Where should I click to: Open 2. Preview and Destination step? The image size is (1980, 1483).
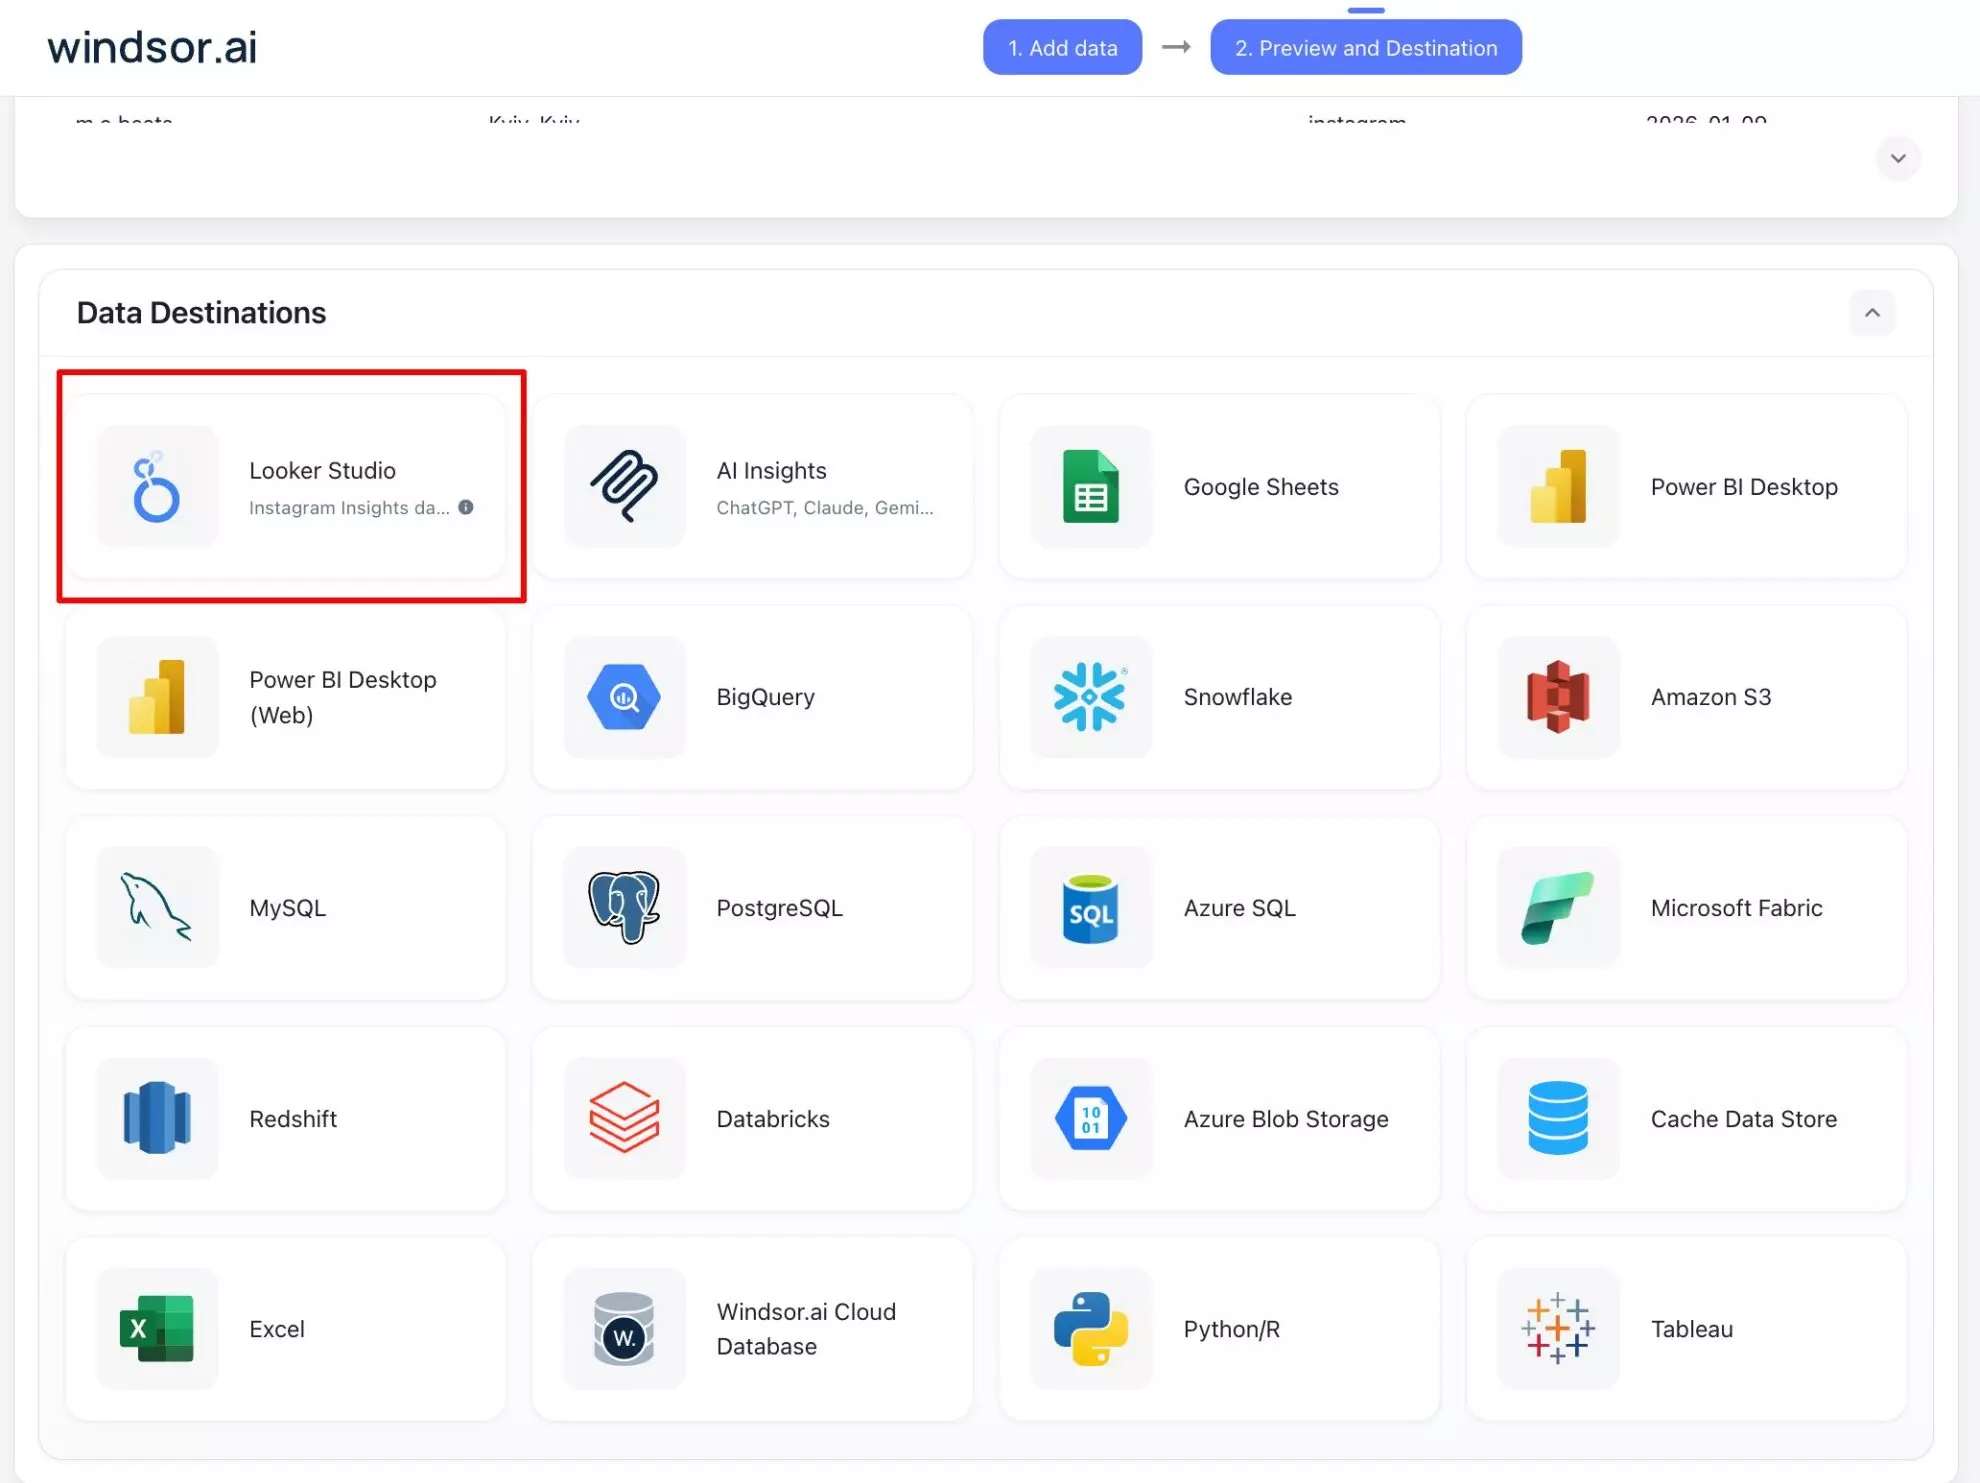[x=1365, y=48]
